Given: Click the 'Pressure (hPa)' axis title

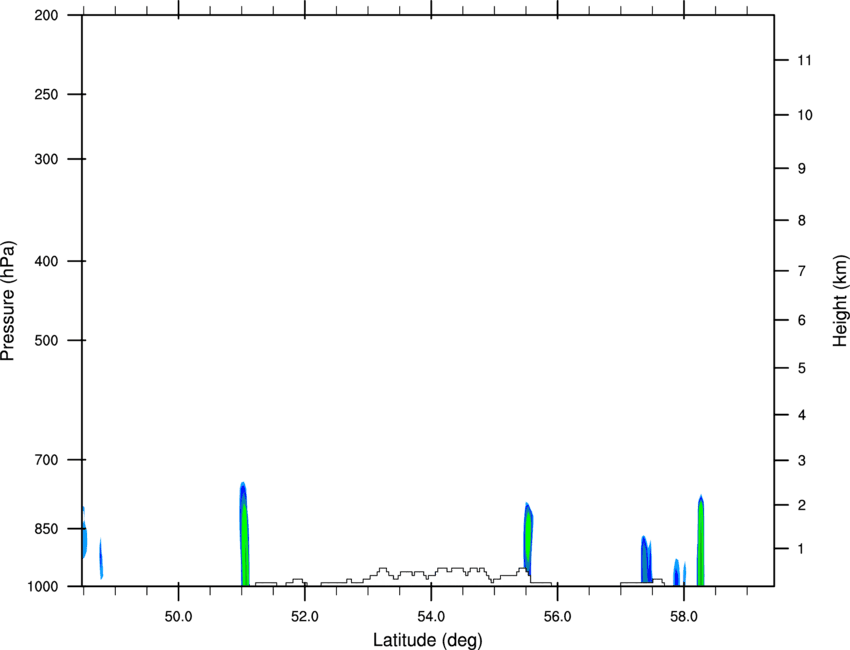Looking at the screenshot, I should [x=8, y=301].
